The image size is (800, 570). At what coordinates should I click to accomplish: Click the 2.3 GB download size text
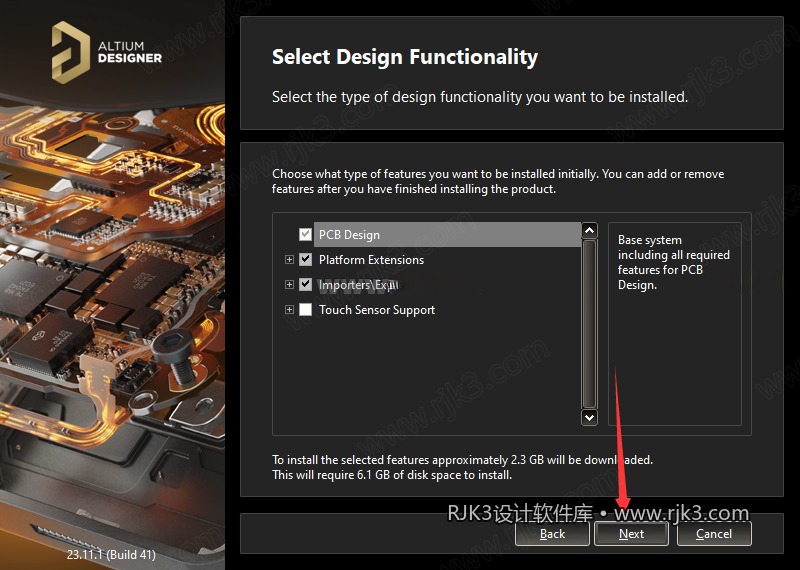(x=527, y=460)
